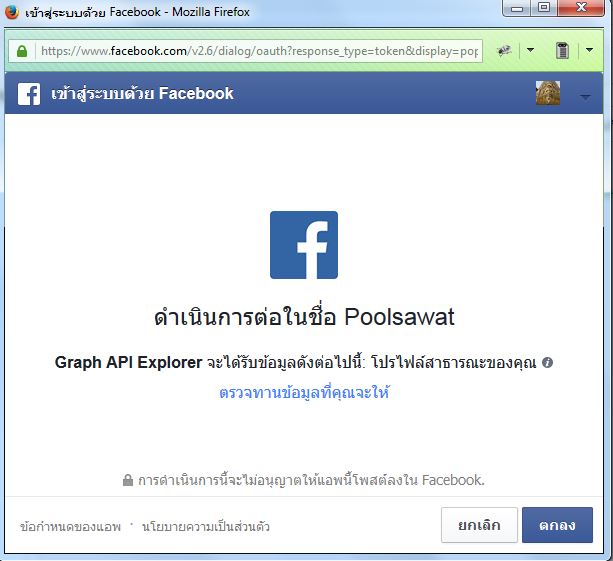Click the fly extension icon in toolbar

pos(504,50)
